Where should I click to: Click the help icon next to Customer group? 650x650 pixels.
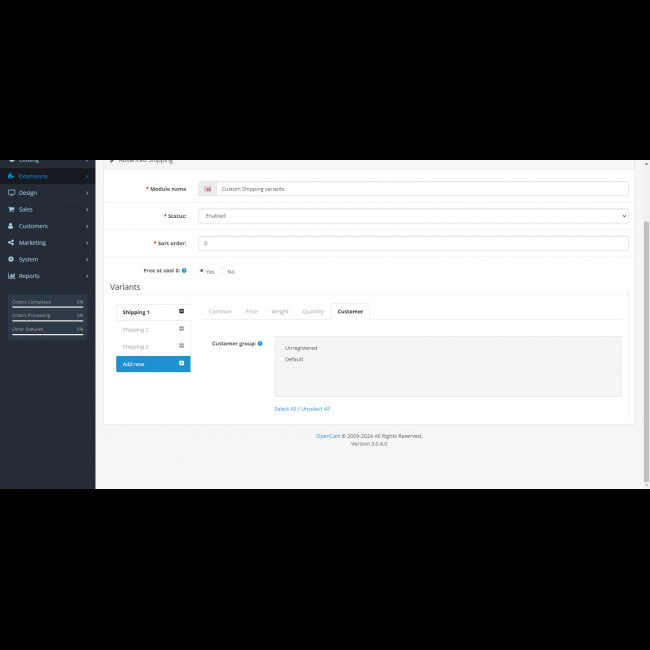point(260,343)
